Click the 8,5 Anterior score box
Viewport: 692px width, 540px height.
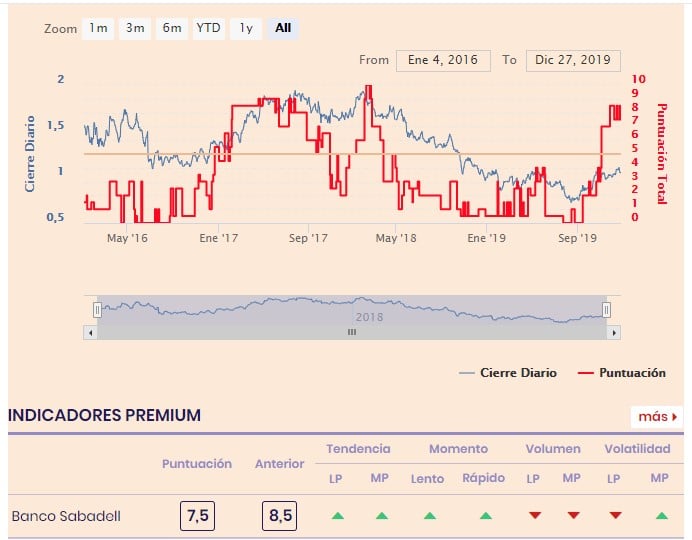click(x=279, y=516)
